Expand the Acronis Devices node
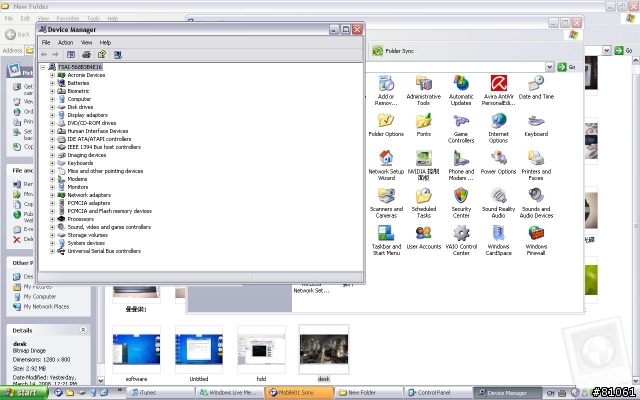 pyautogui.click(x=52, y=75)
